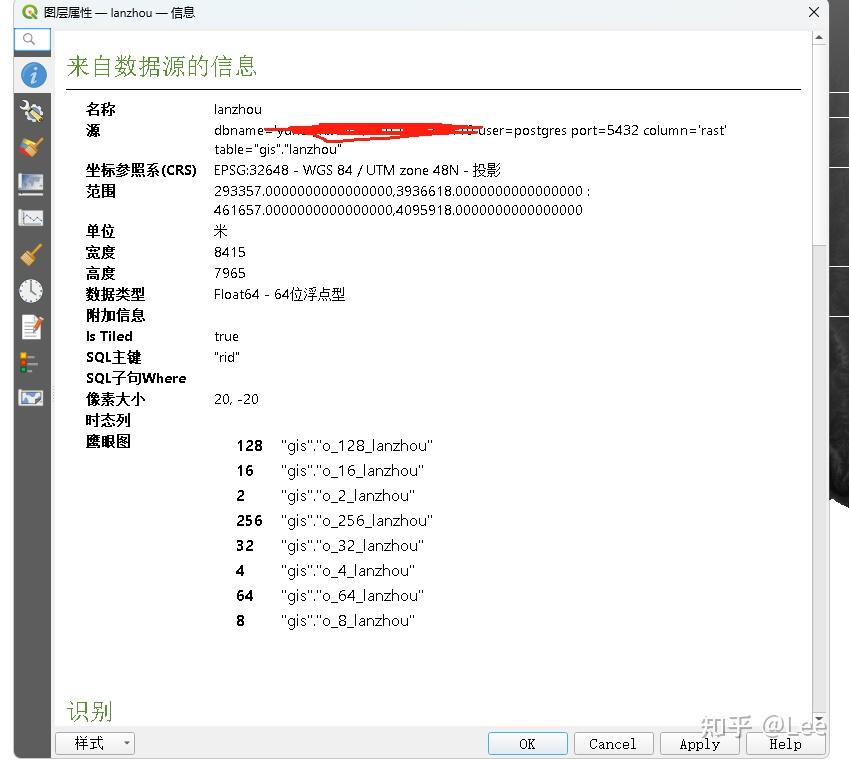Open the Temporal clock icon
The height and width of the screenshot is (761, 849).
(x=31, y=291)
